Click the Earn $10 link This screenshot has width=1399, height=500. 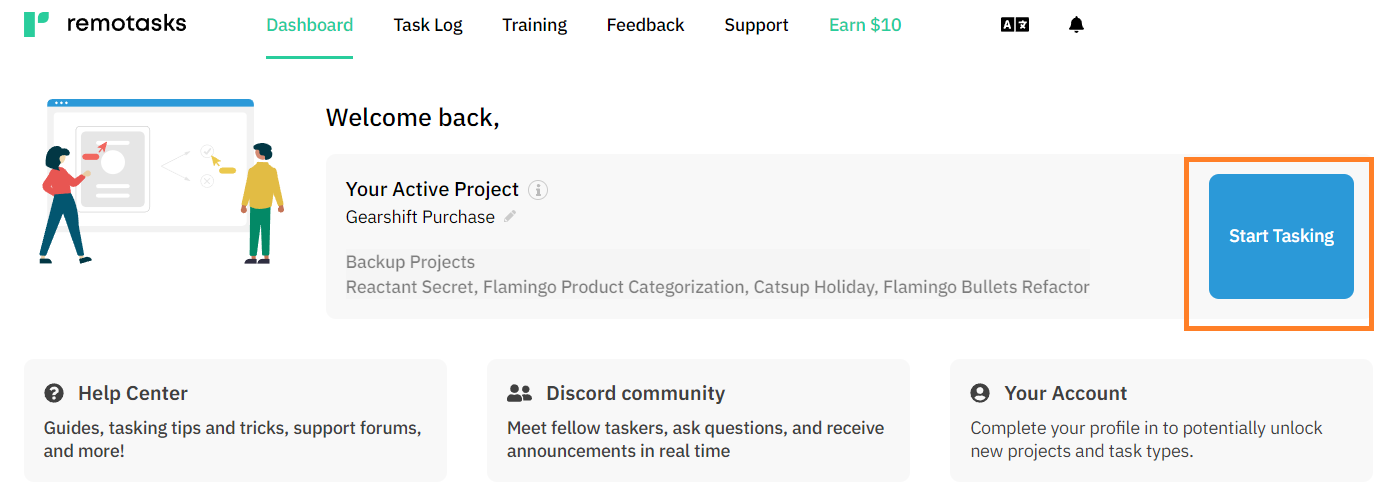point(865,25)
